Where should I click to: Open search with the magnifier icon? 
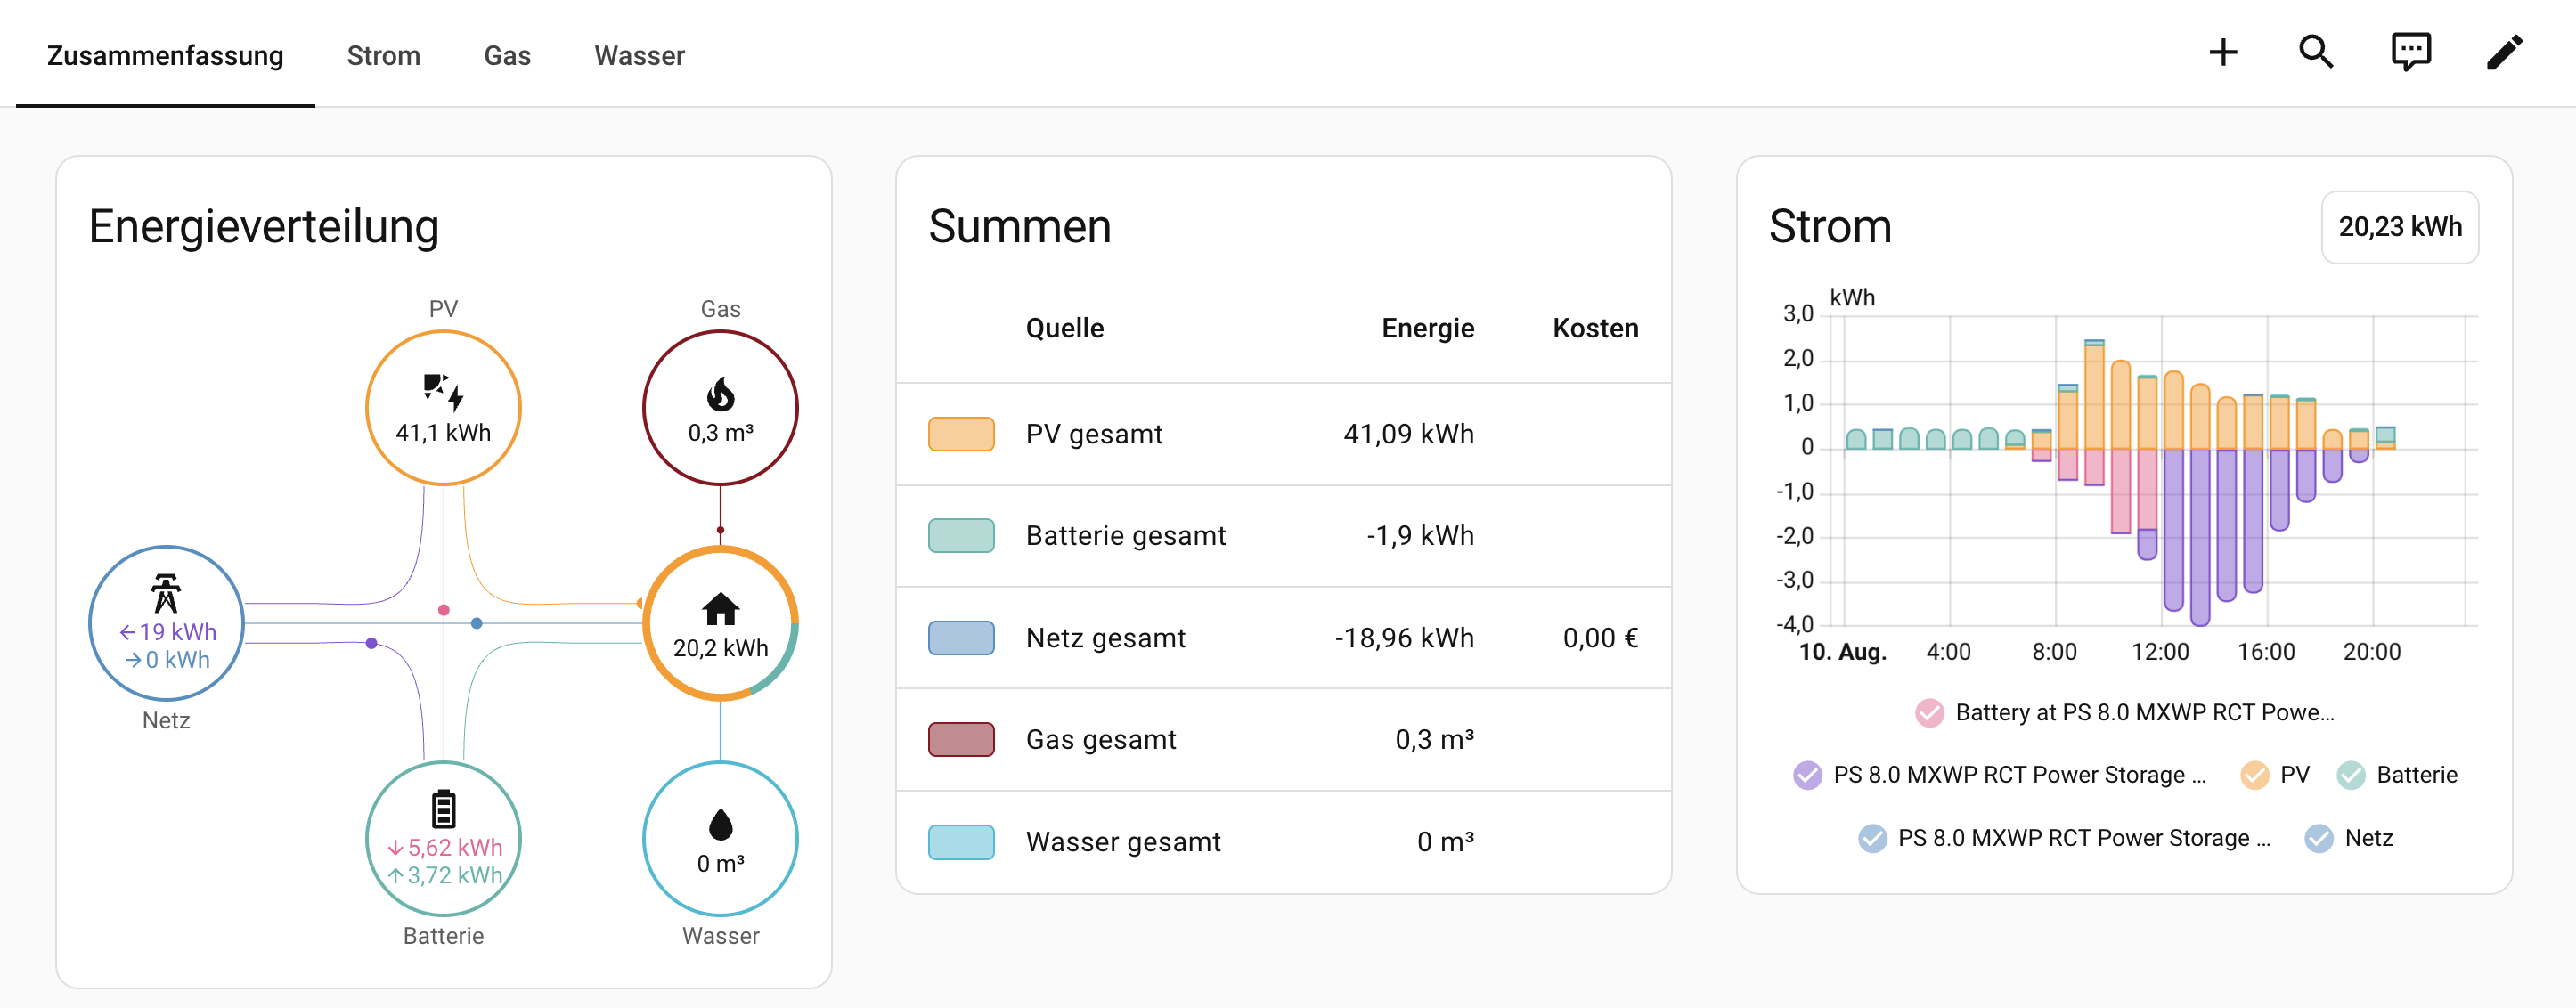(2316, 53)
